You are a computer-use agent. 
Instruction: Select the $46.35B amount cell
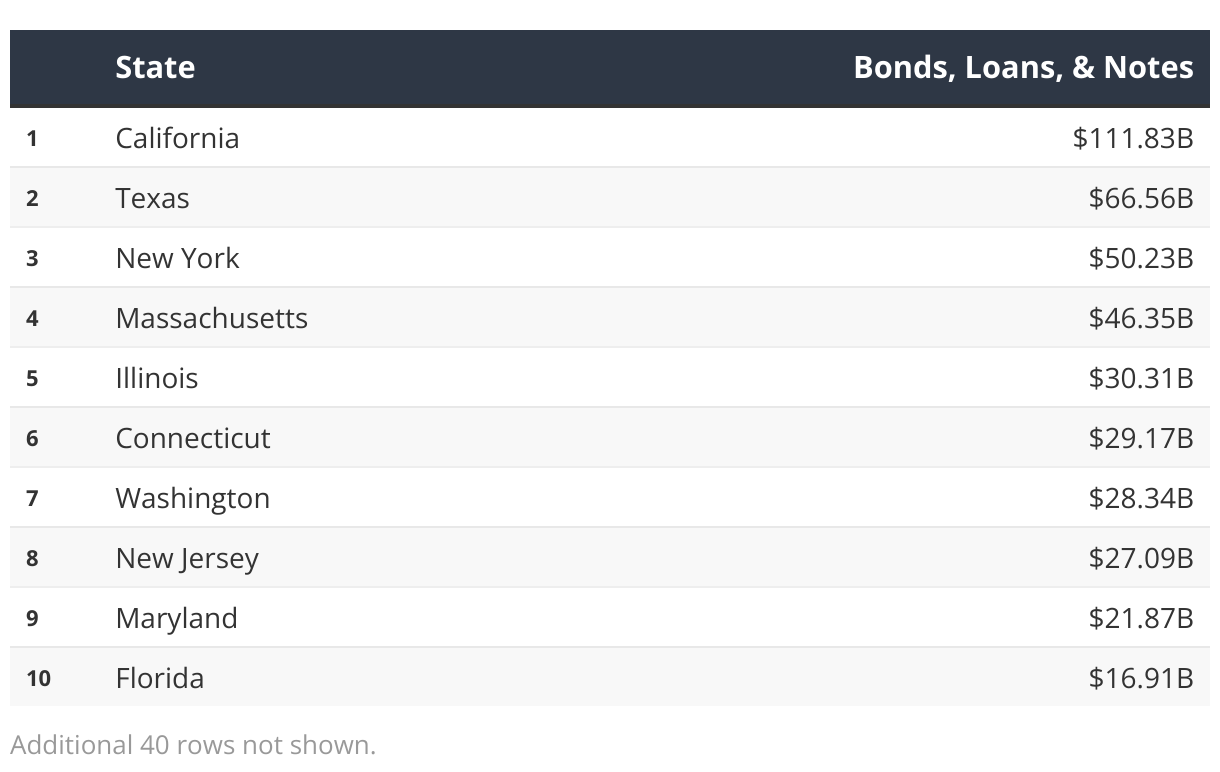[x=1141, y=318]
